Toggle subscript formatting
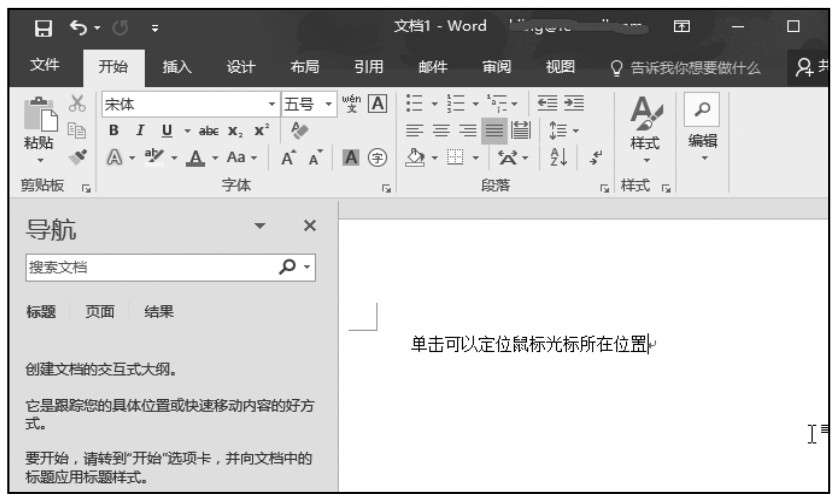840x500 pixels. pos(236,131)
